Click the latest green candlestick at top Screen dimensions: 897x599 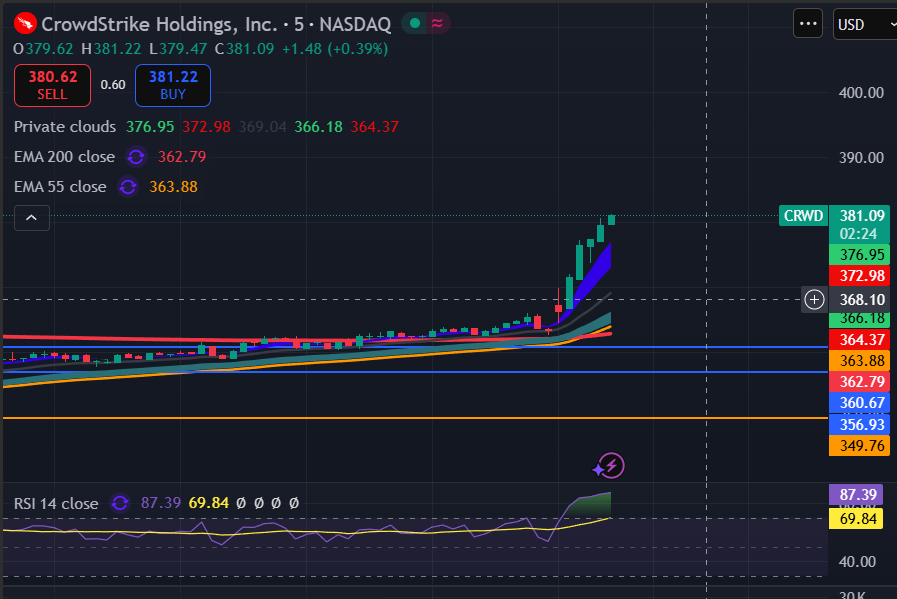coord(612,220)
